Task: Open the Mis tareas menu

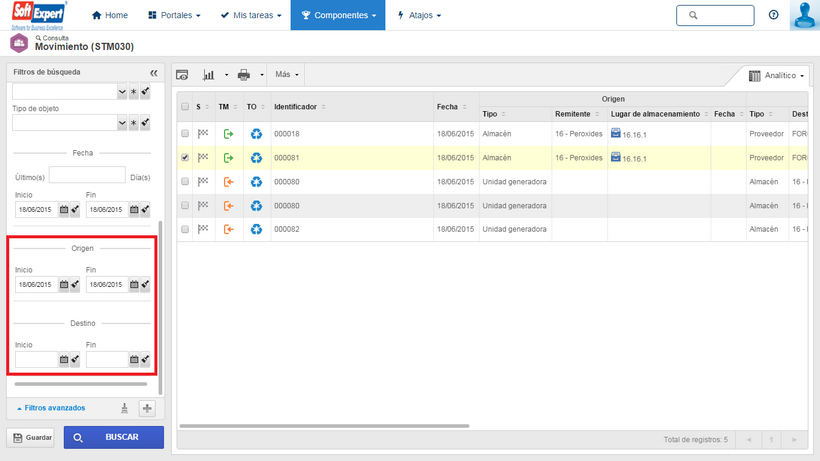Action: (251, 15)
